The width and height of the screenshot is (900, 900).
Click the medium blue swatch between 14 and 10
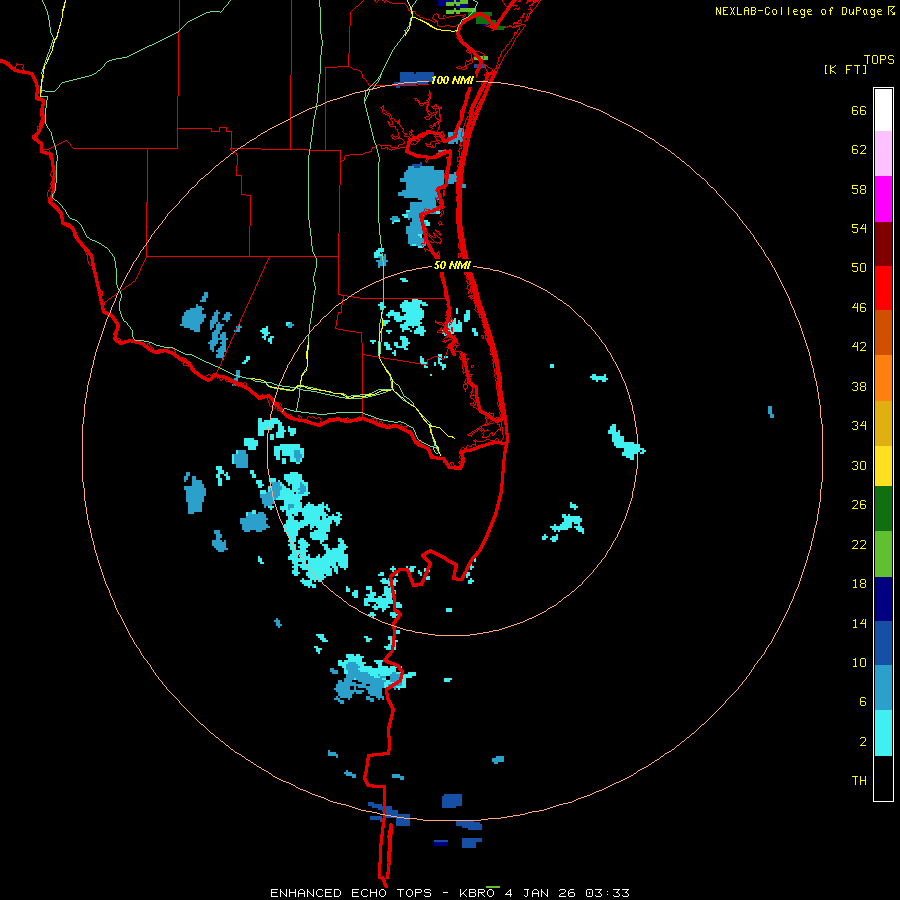coord(883,643)
